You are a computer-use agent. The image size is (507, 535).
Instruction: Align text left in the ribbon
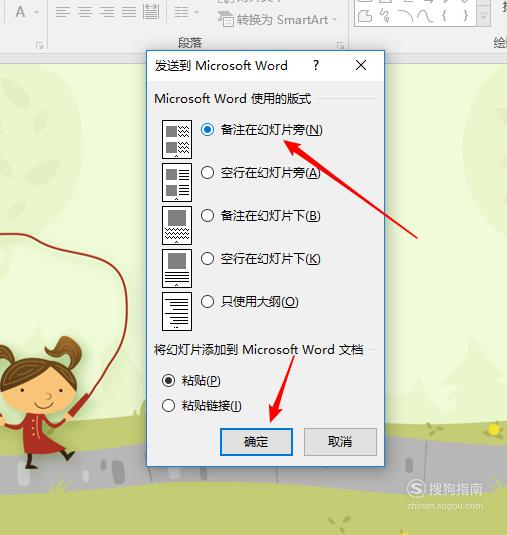click(63, 12)
